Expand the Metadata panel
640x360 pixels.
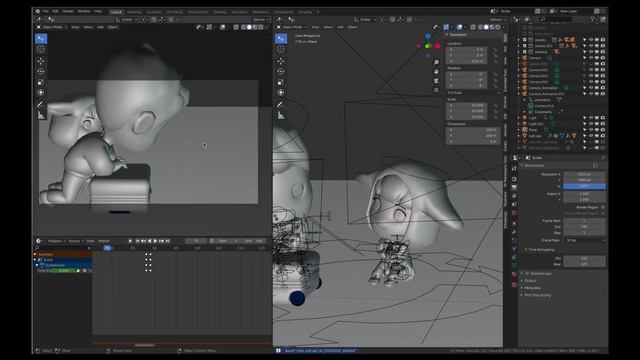pyautogui.click(x=531, y=288)
